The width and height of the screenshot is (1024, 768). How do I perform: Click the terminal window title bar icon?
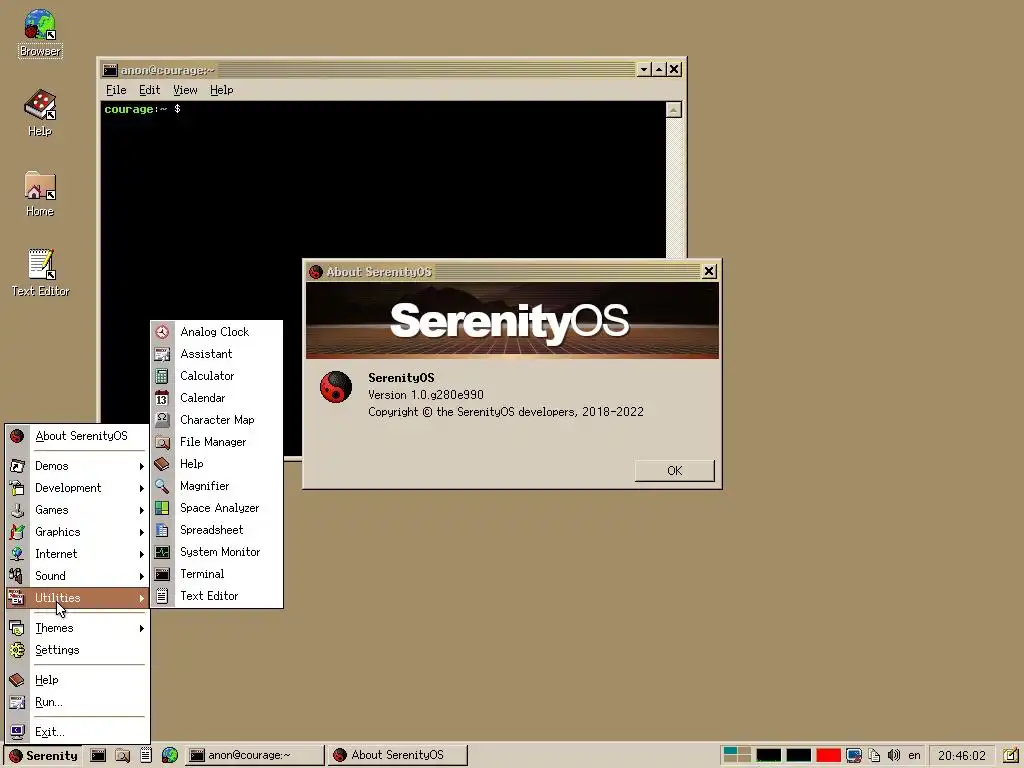[x=110, y=70]
